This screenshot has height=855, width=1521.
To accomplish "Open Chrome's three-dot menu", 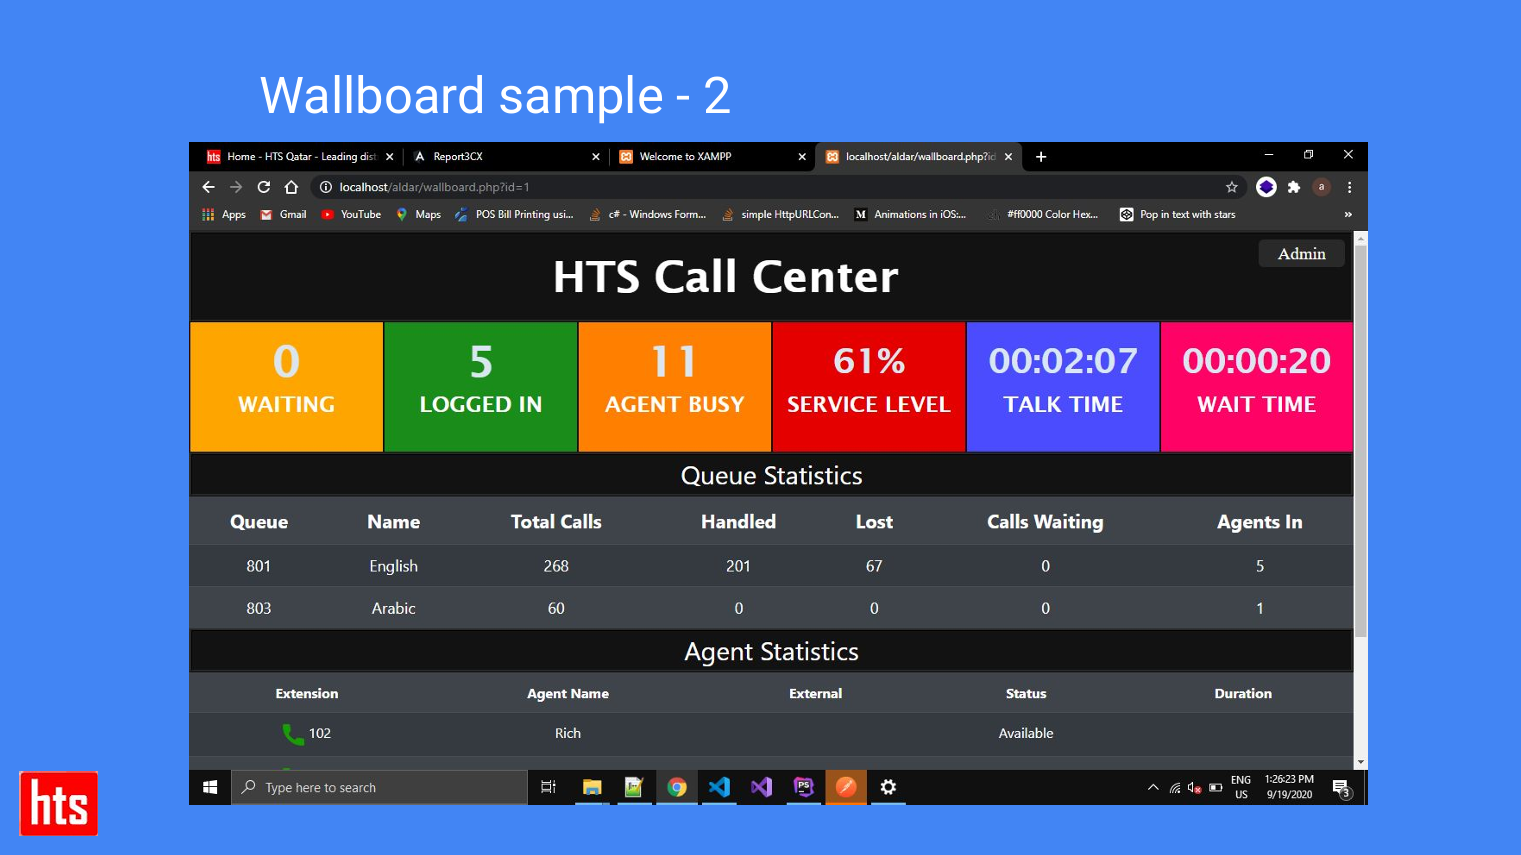I will pyautogui.click(x=1349, y=187).
